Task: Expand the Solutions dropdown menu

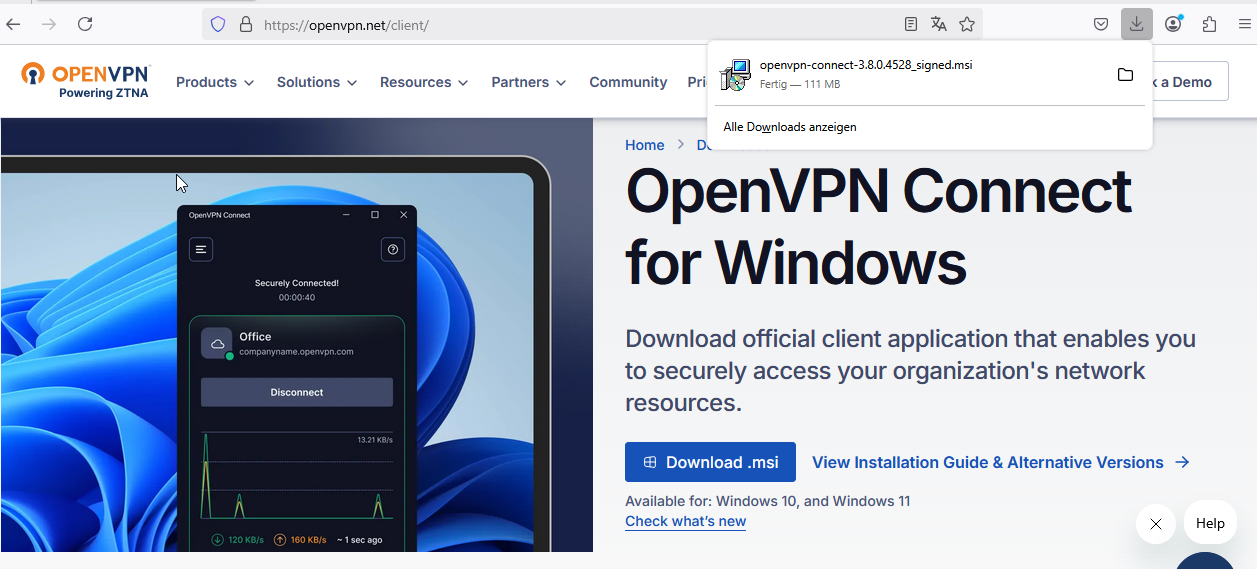Action: [316, 82]
